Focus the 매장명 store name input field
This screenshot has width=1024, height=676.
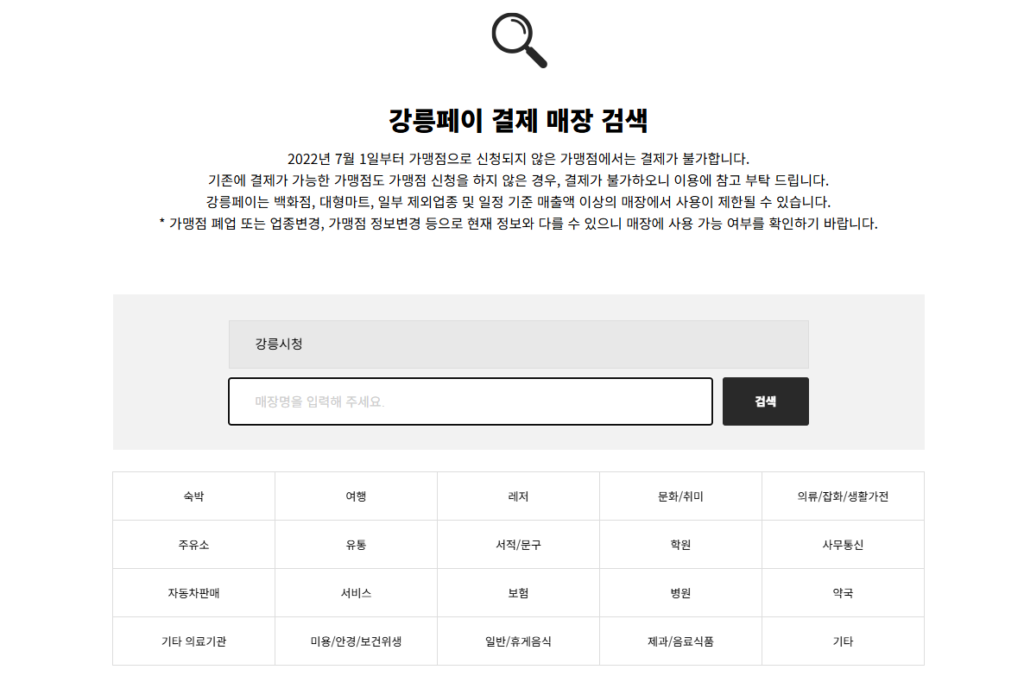coord(470,401)
